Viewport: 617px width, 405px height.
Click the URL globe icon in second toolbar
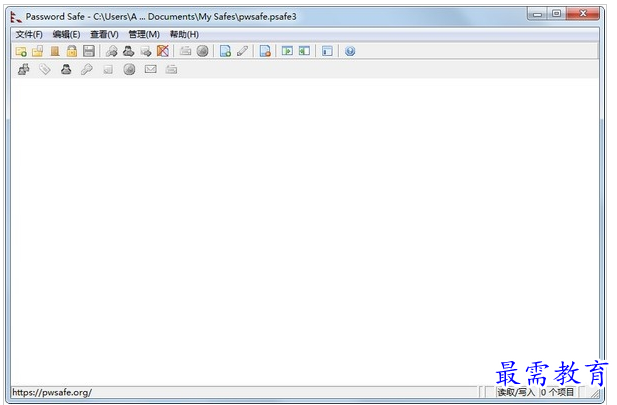point(129,70)
